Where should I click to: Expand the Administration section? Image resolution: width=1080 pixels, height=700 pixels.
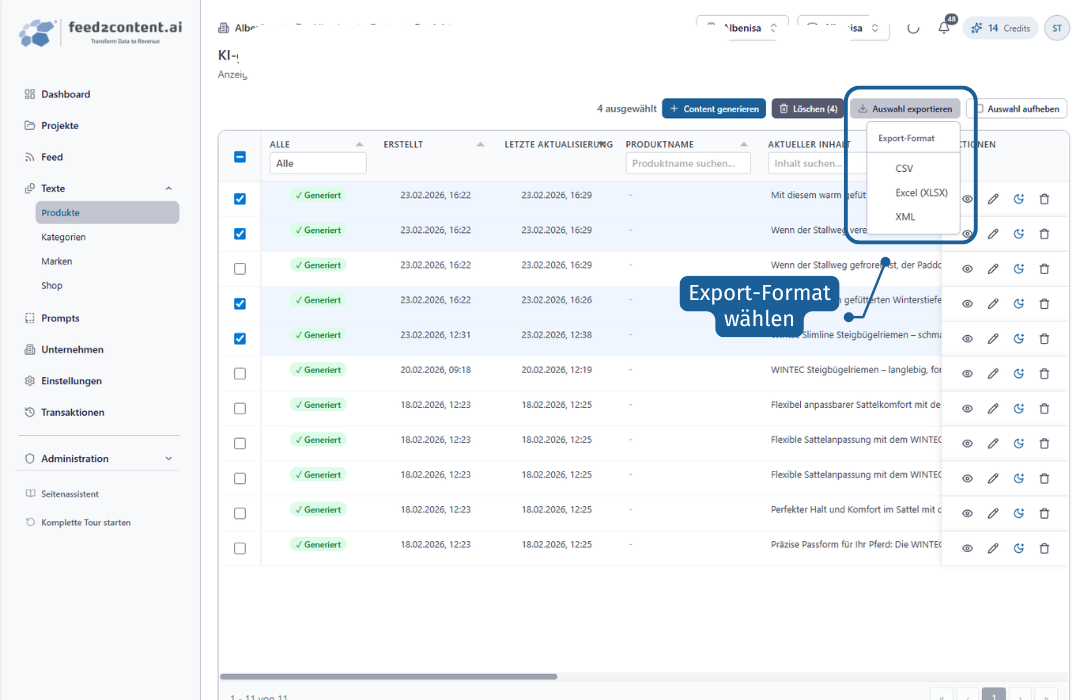(169, 459)
